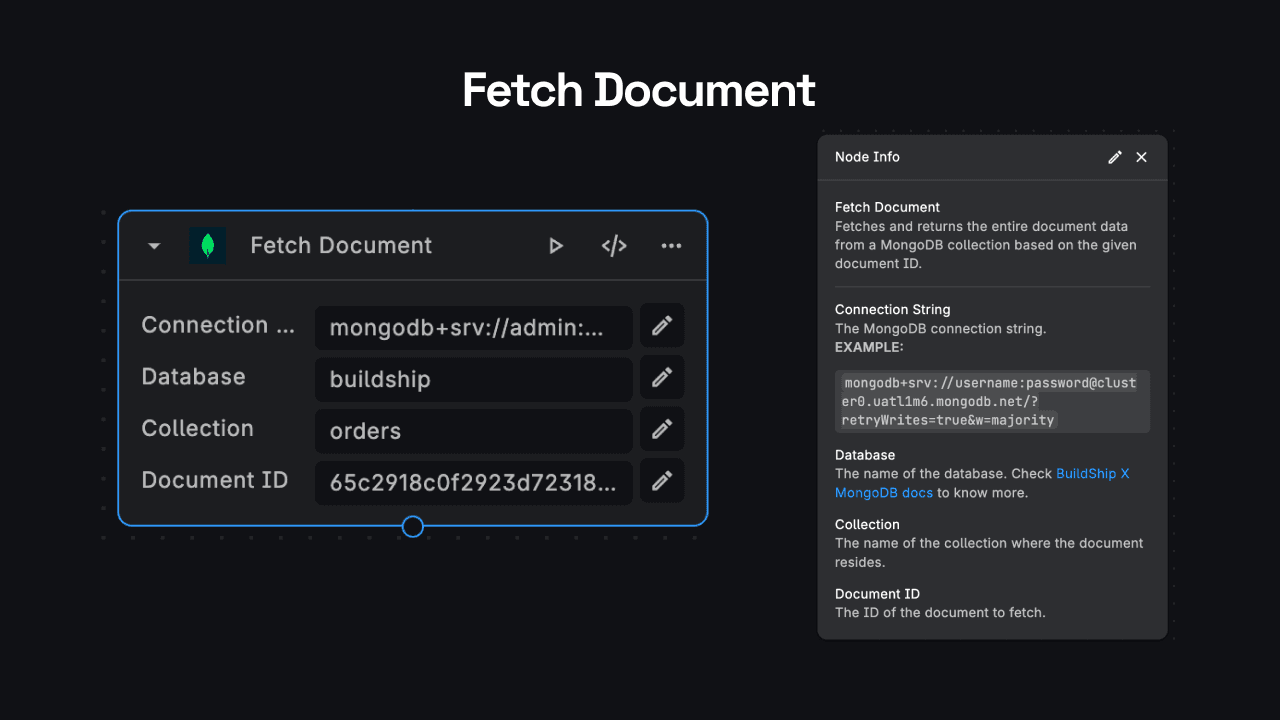The height and width of the screenshot is (720, 1280).
Task: Click the Fetch Document node title
Action: pos(341,246)
